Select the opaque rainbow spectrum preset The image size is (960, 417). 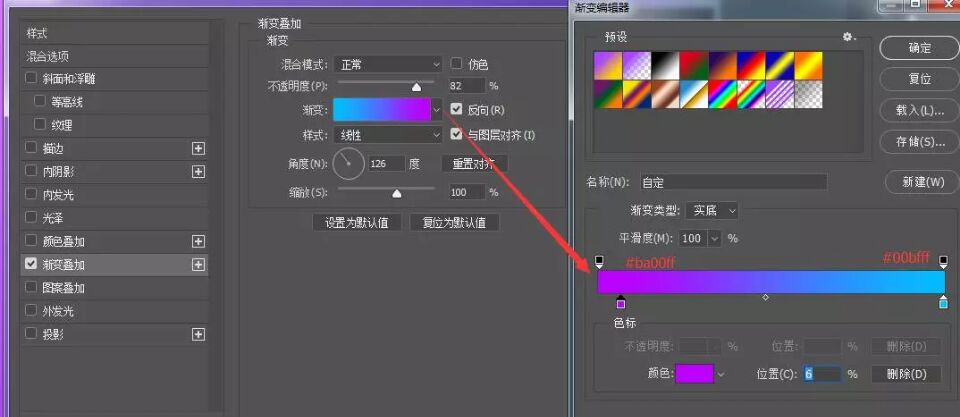(722, 94)
